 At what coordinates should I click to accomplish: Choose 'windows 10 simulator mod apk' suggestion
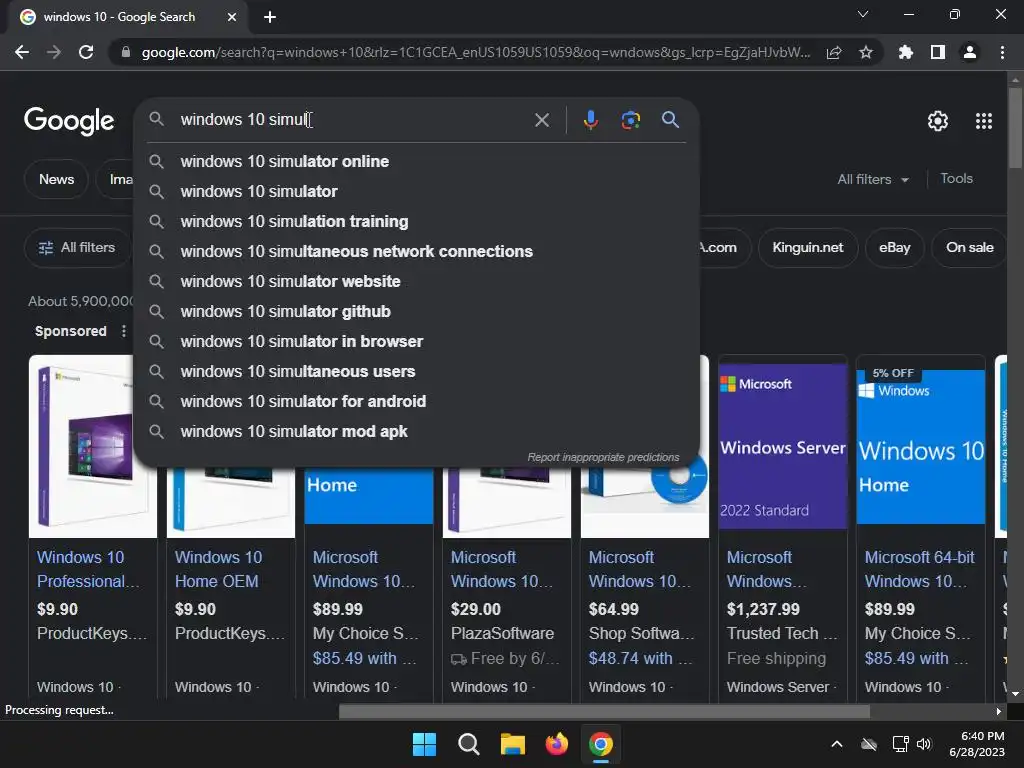point(416,432)
